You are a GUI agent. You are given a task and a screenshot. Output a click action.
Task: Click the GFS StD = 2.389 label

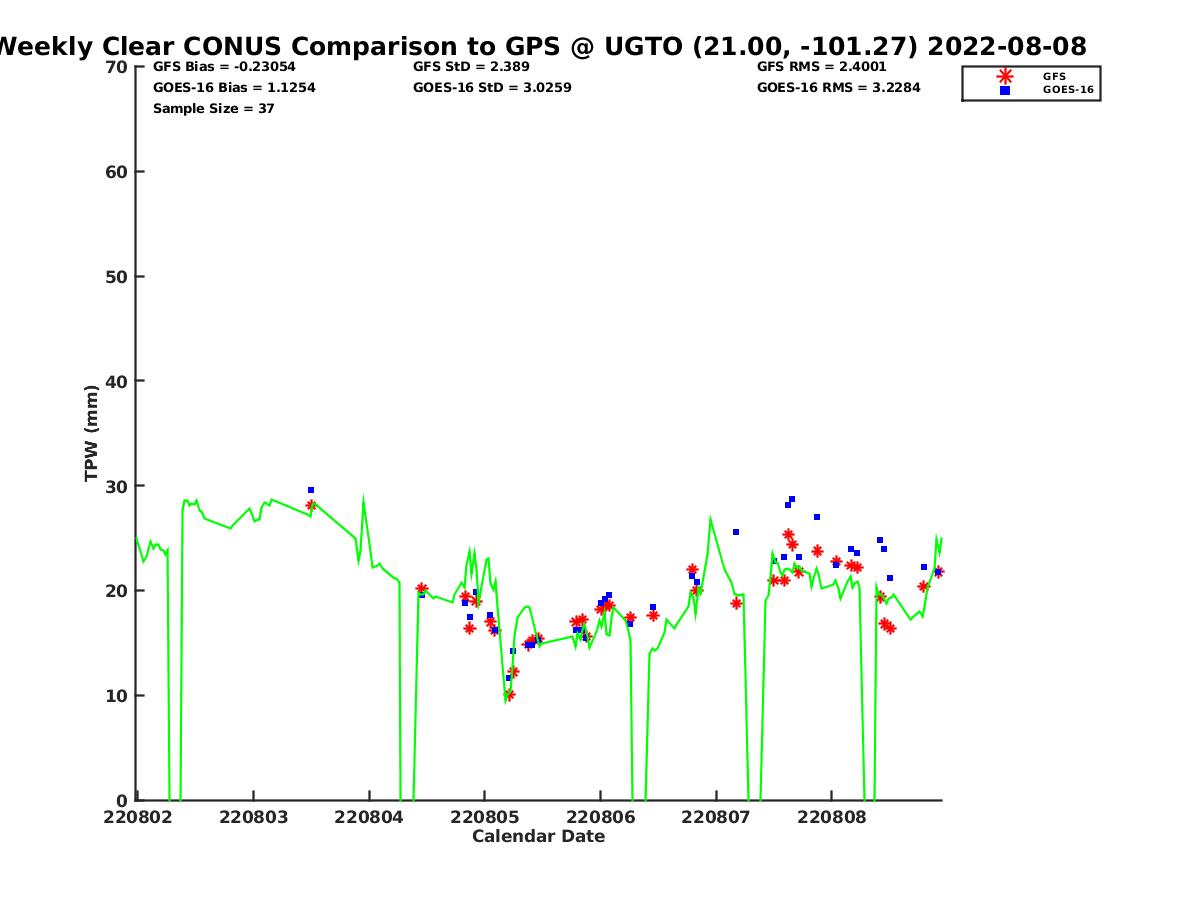471,67
